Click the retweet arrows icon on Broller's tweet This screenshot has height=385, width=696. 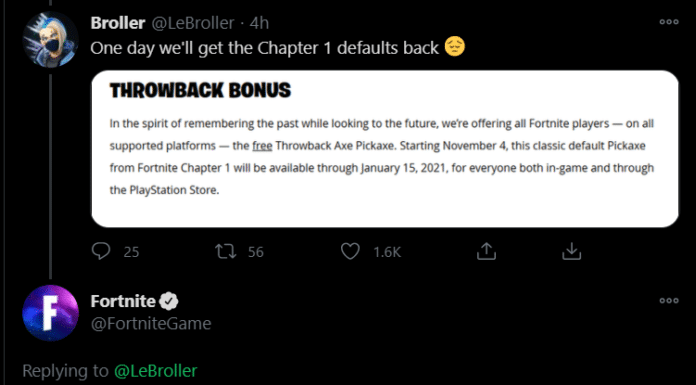pos(225,251)
